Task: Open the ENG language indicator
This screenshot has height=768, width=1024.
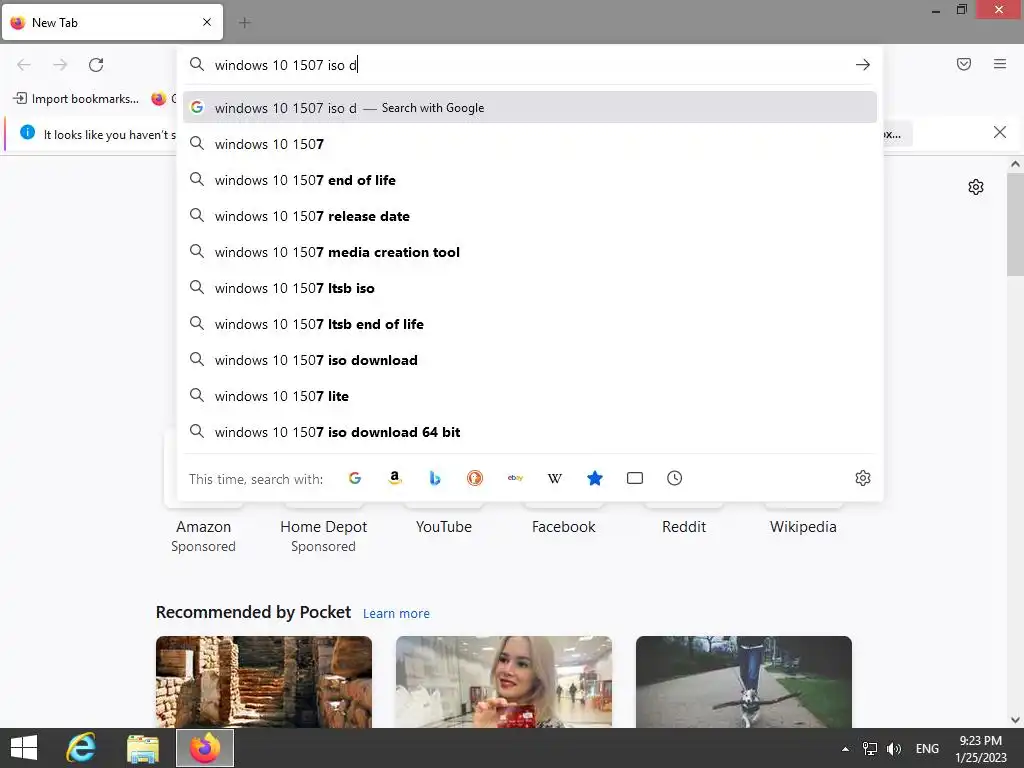Action: 927,748
